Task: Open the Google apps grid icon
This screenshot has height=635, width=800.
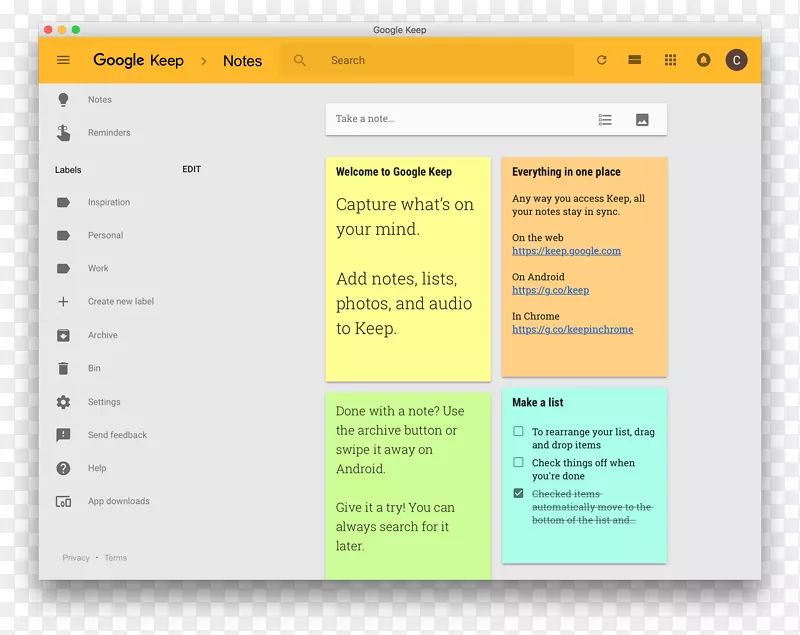Action: pyautogui.click(x=670, y=60)
